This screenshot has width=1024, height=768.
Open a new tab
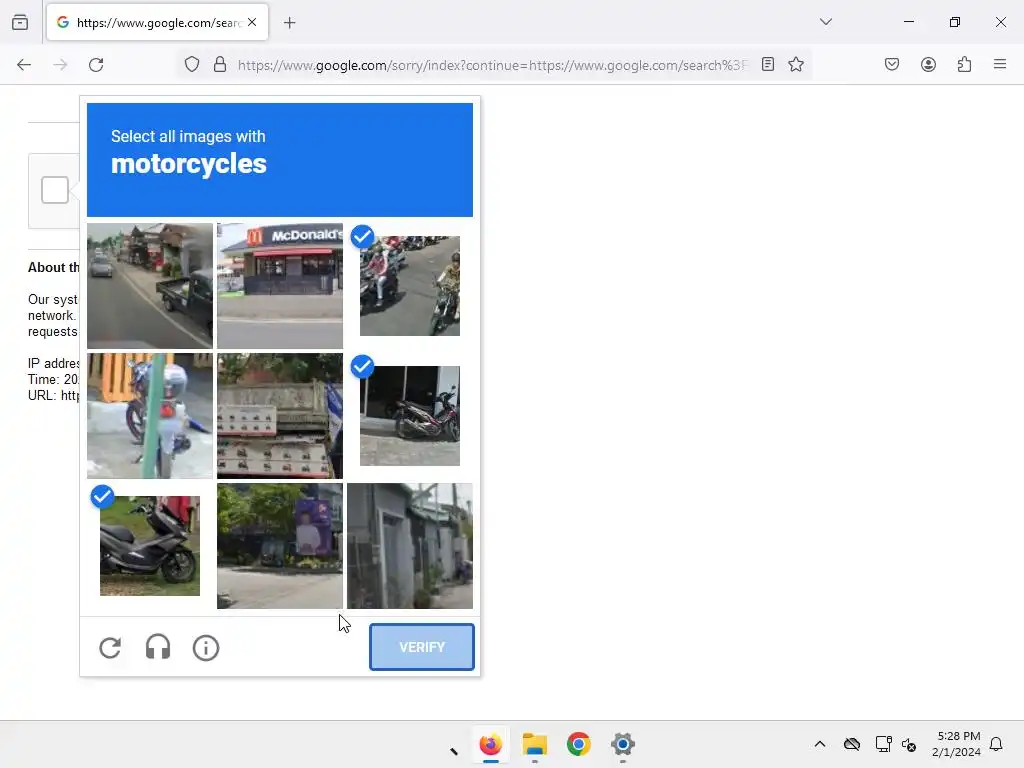(x=290, y=23)
